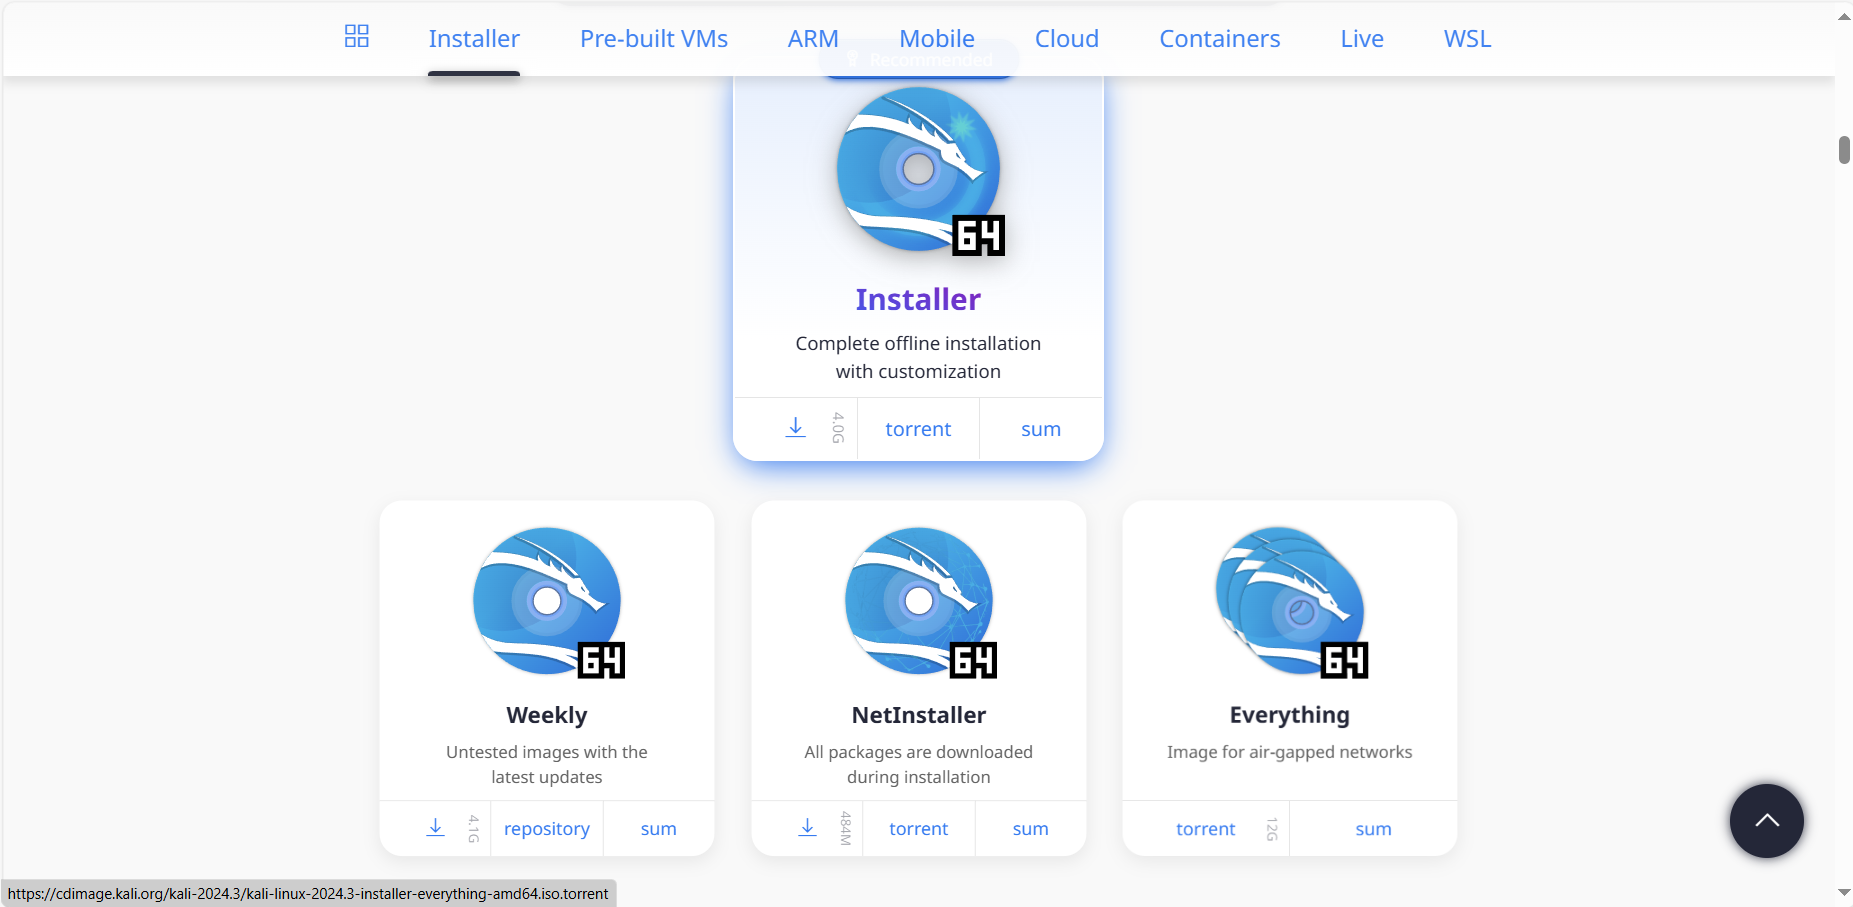Click the 4.0G size label on Installer

pos(838,428)
